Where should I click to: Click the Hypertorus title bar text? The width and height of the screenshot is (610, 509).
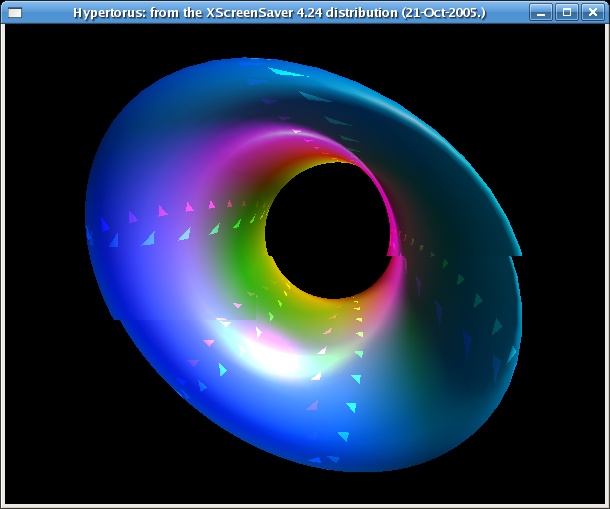pos(279,12)
